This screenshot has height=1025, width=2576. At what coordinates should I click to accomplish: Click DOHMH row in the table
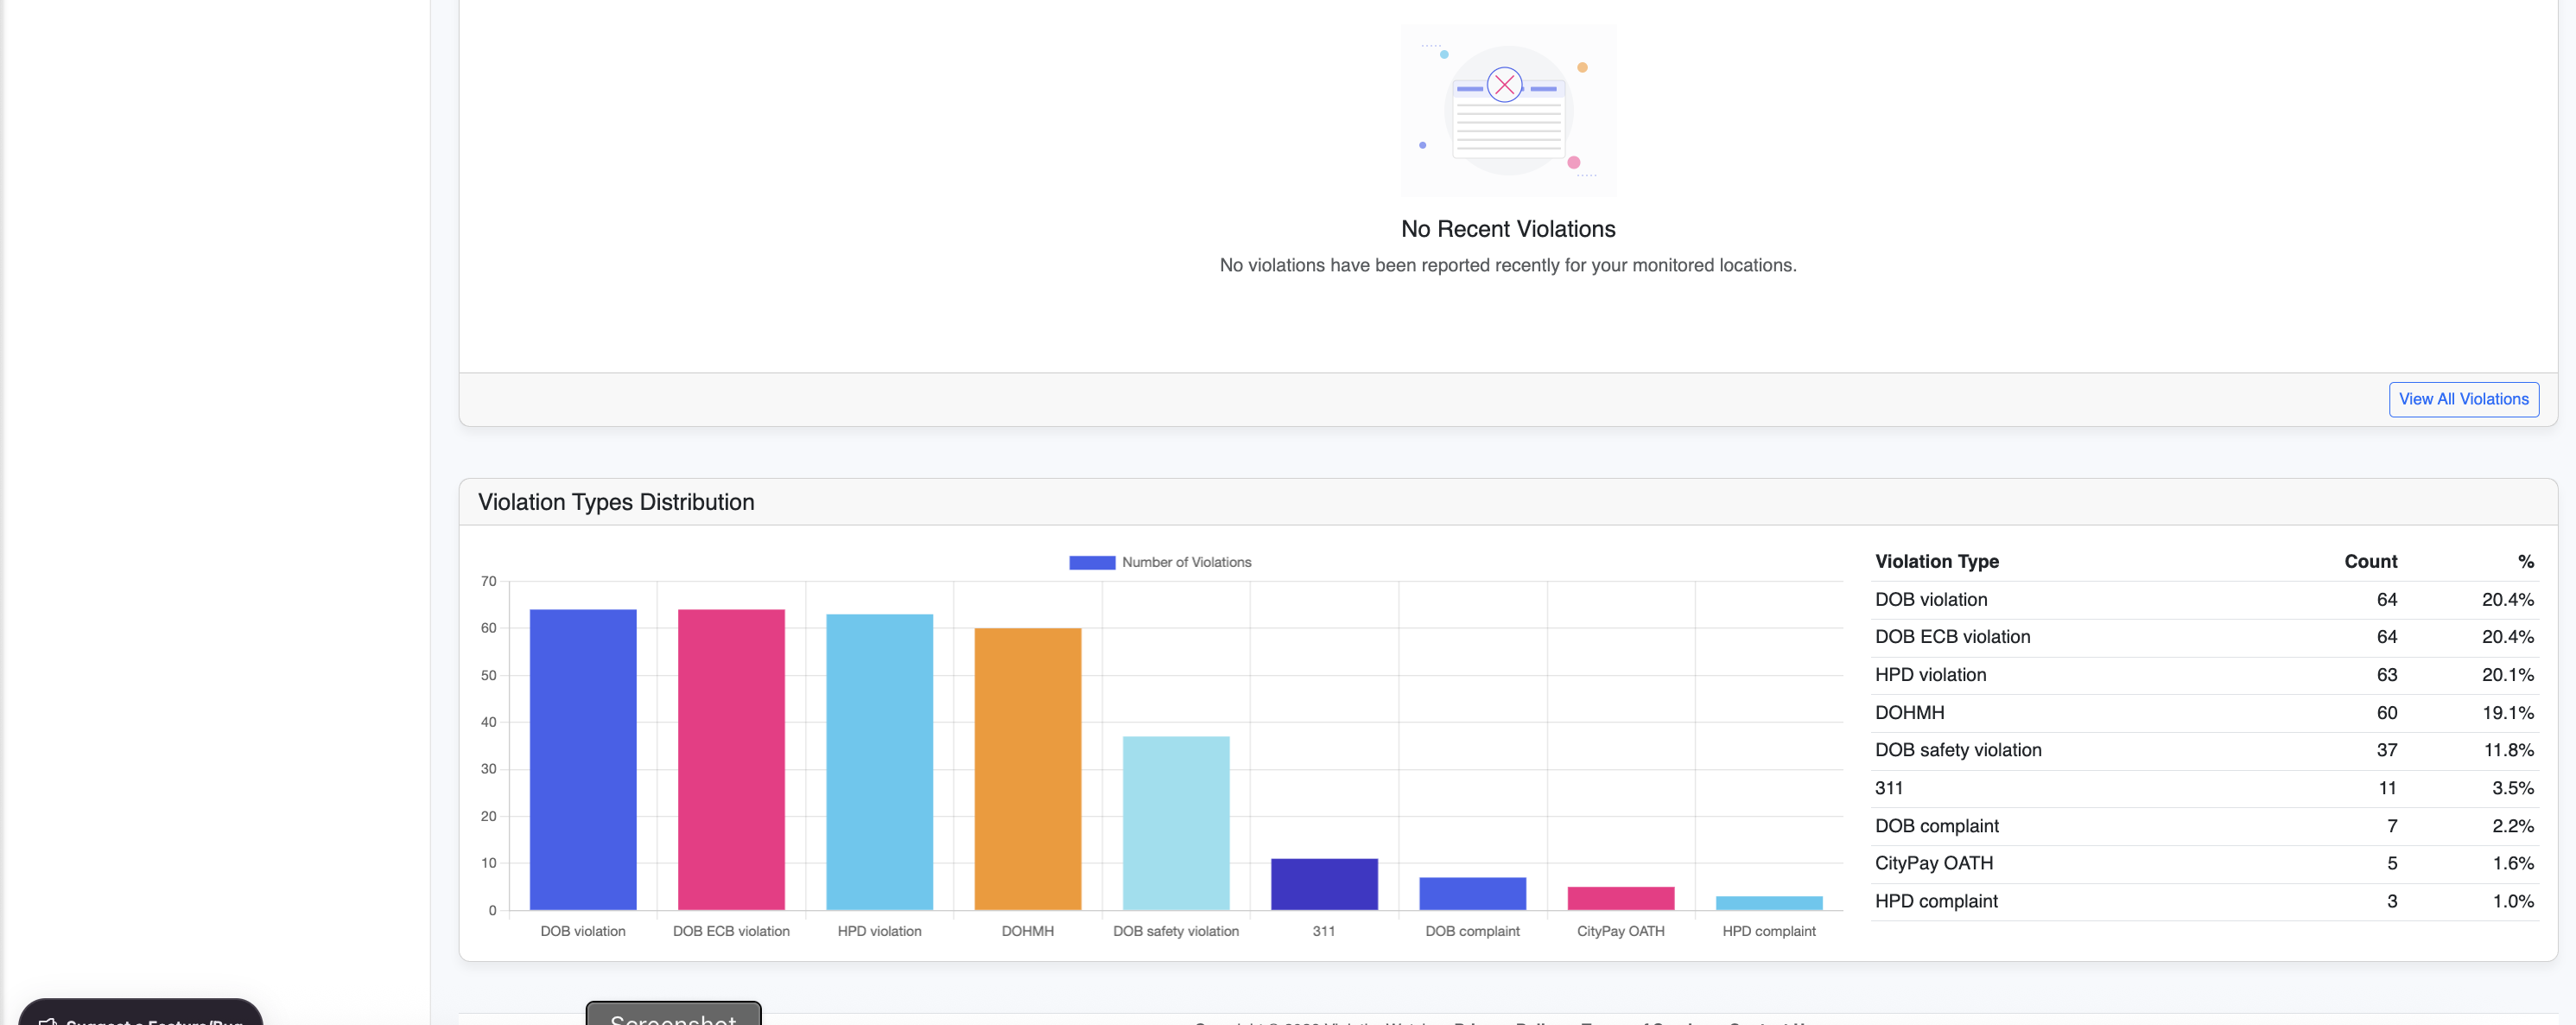(x=2204, y=712)
